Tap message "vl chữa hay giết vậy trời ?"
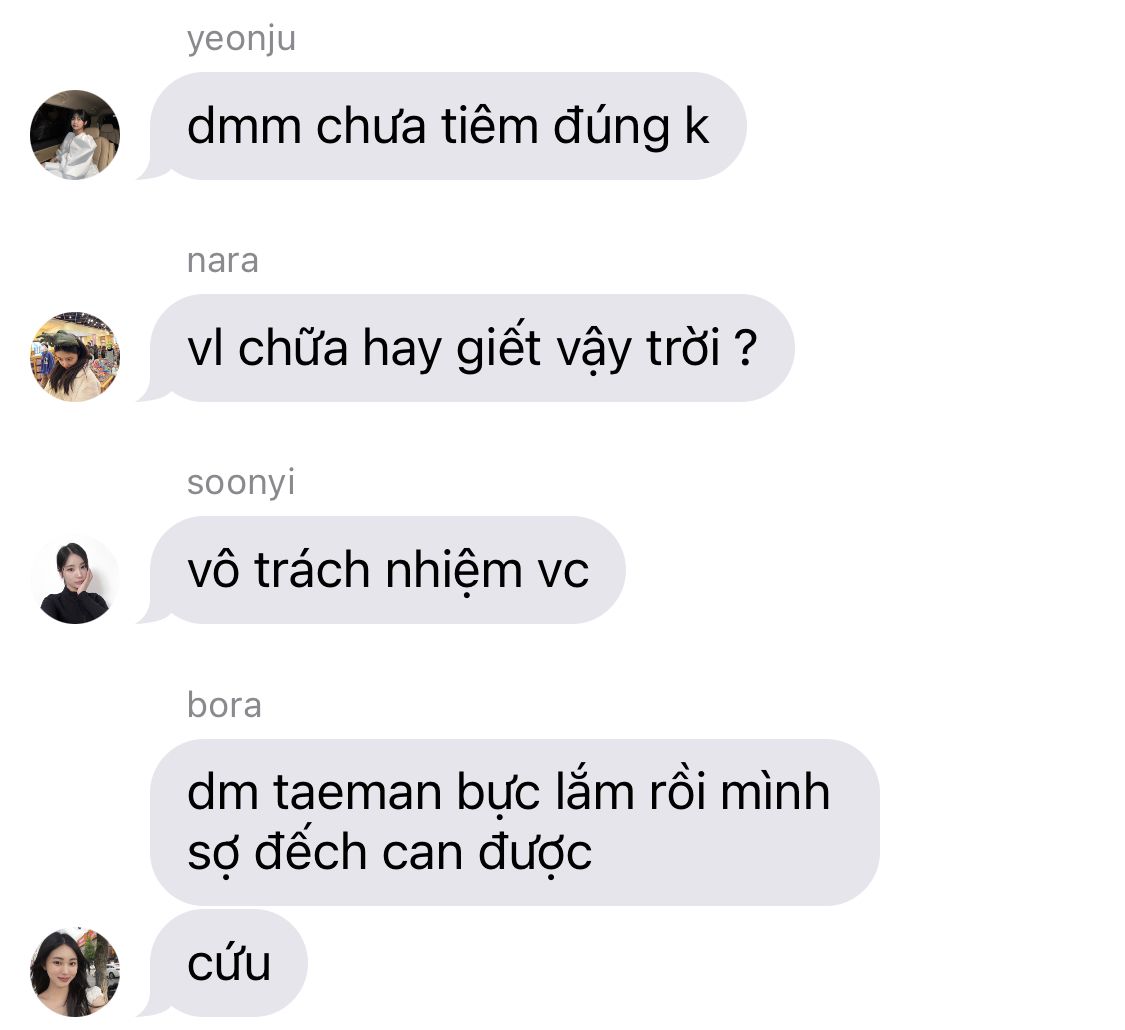Viewport: 1125px width, 1030px height. click(x=472, y=348)
